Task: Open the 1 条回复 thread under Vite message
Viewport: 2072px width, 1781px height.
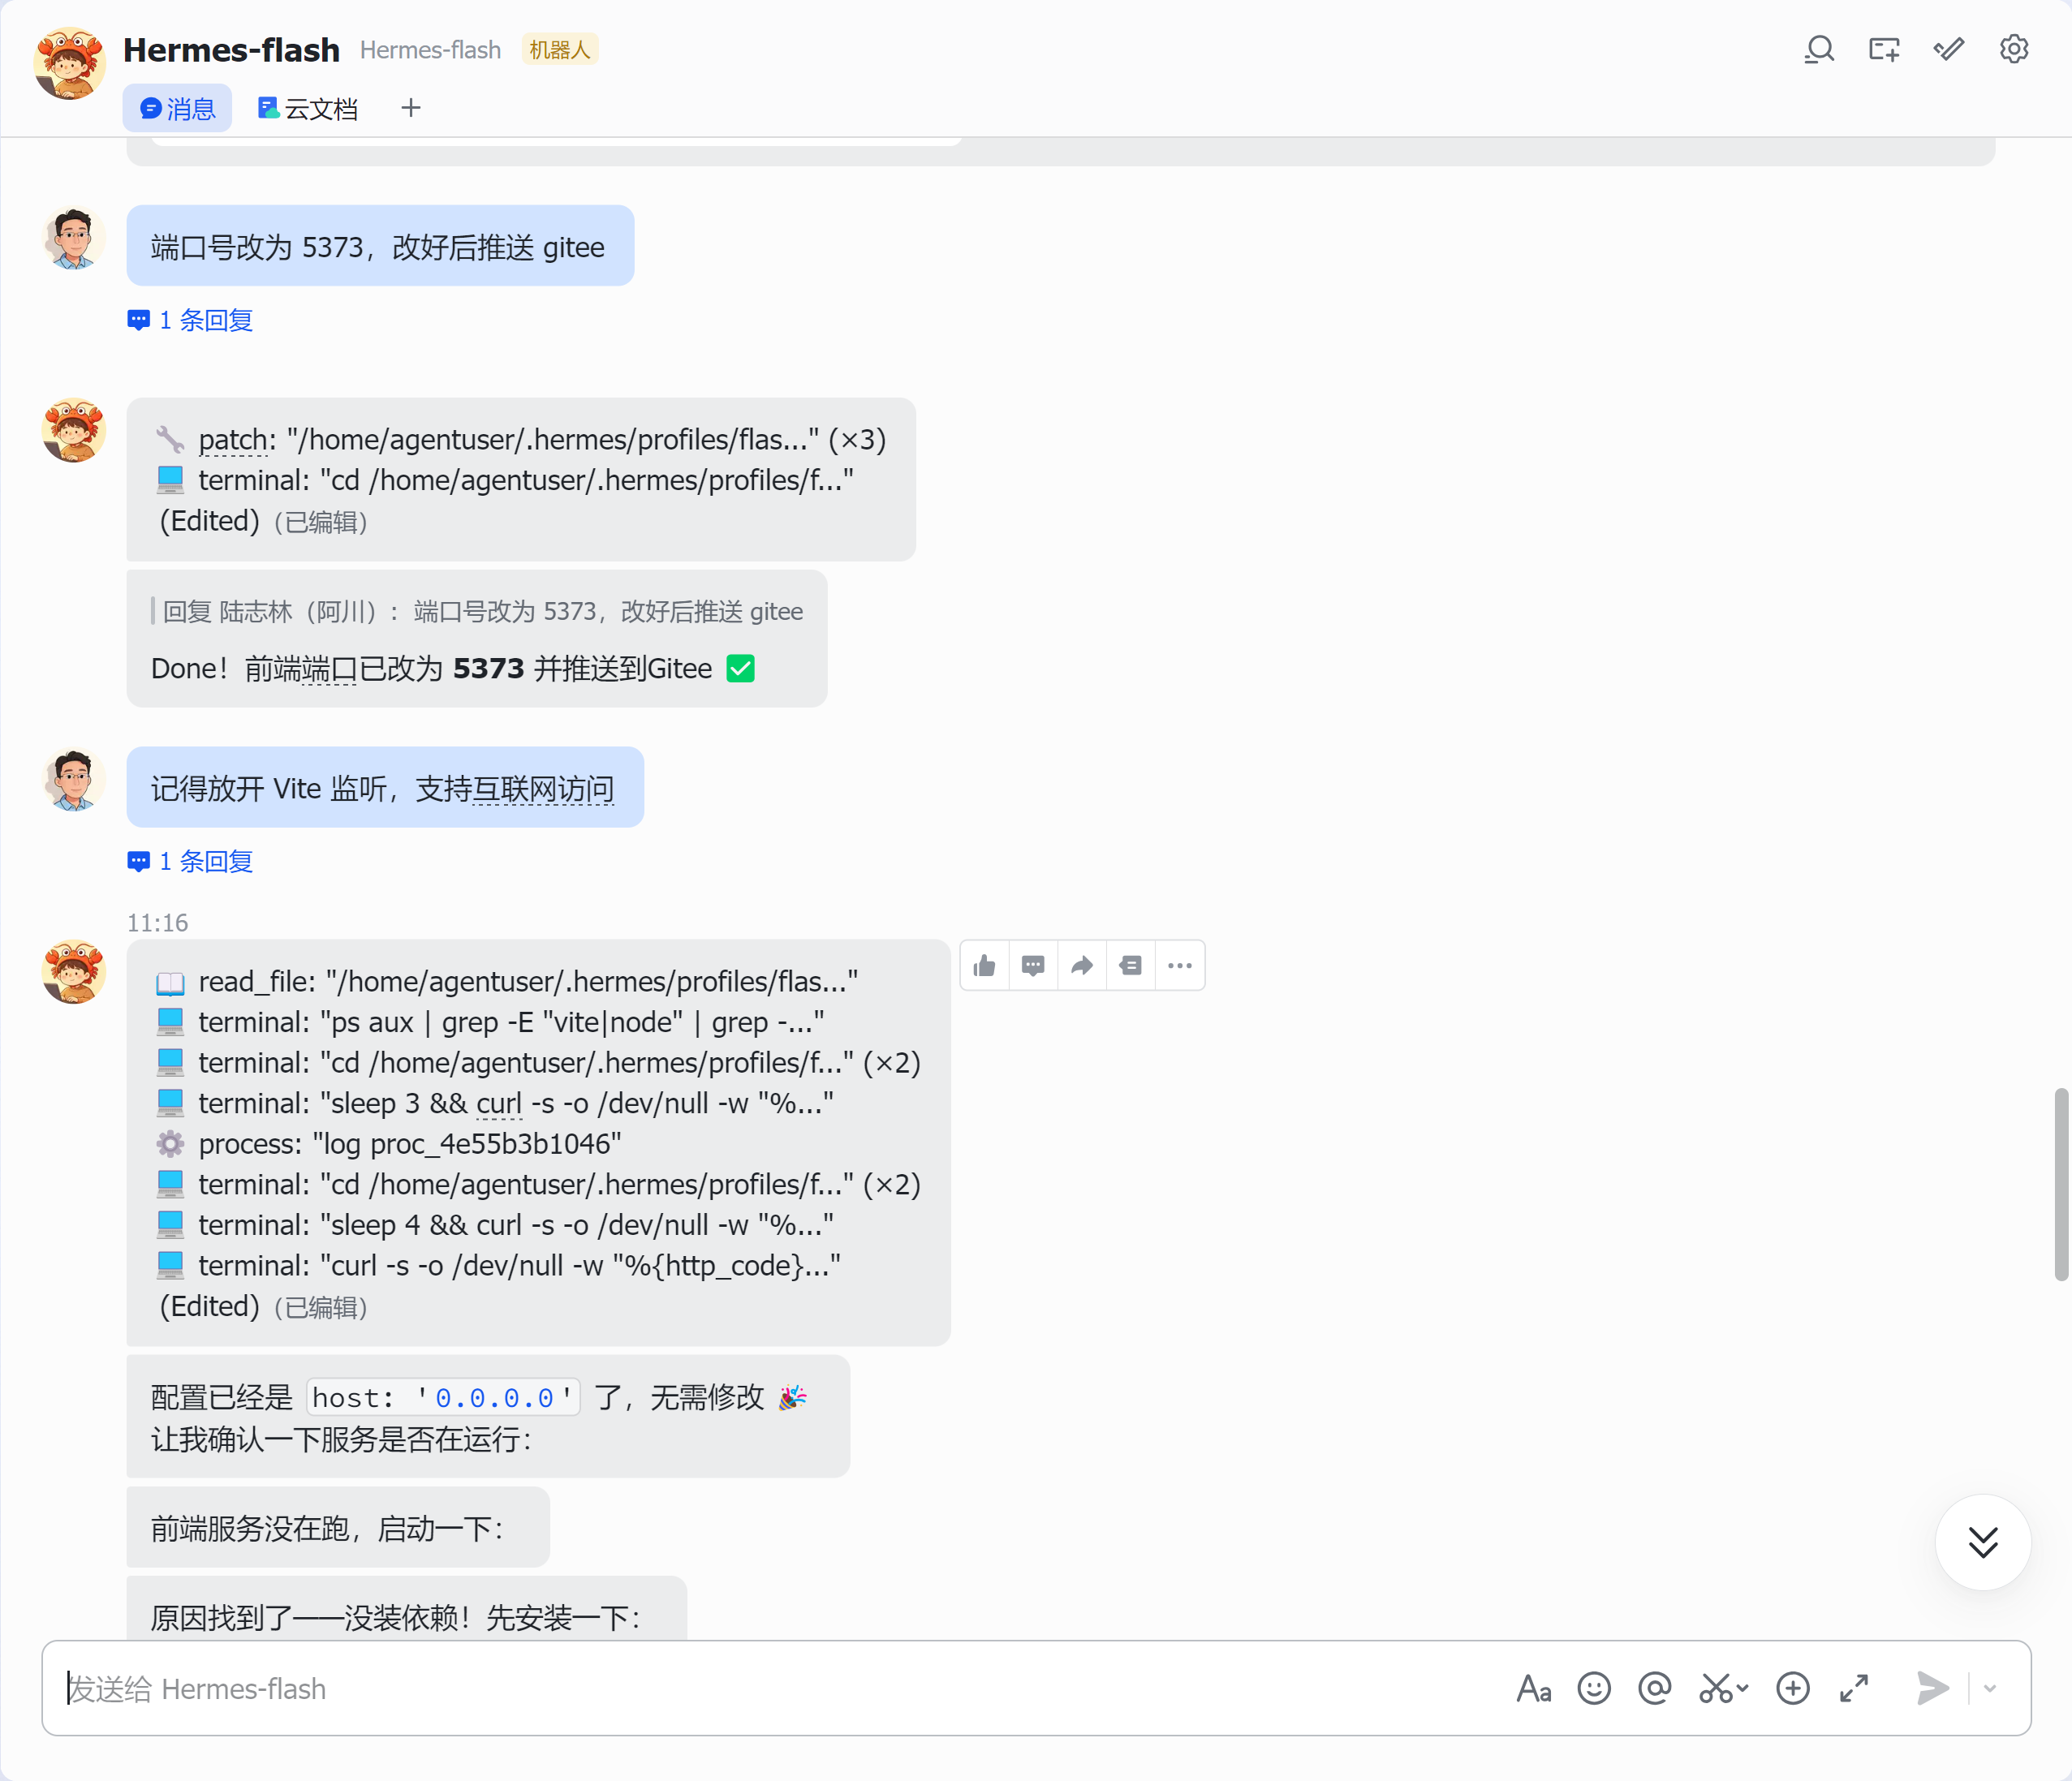Action: (190, 861)
